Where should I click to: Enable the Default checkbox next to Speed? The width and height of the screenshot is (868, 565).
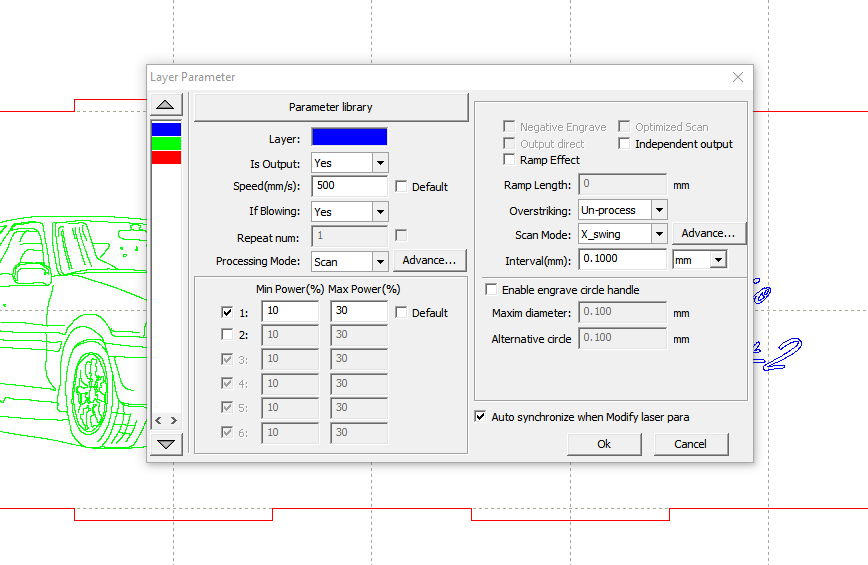click(401, 186)
